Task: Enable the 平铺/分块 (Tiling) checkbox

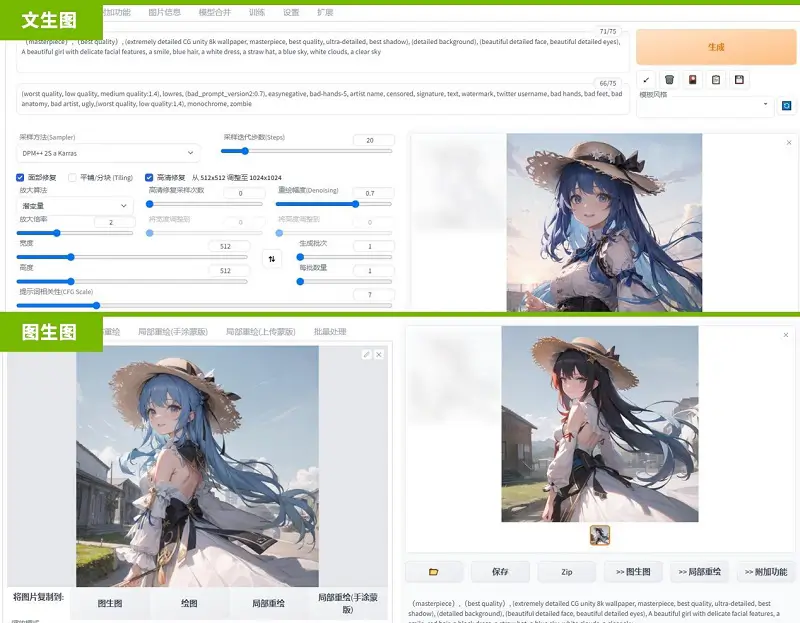Action: click(x=72, y=177)
